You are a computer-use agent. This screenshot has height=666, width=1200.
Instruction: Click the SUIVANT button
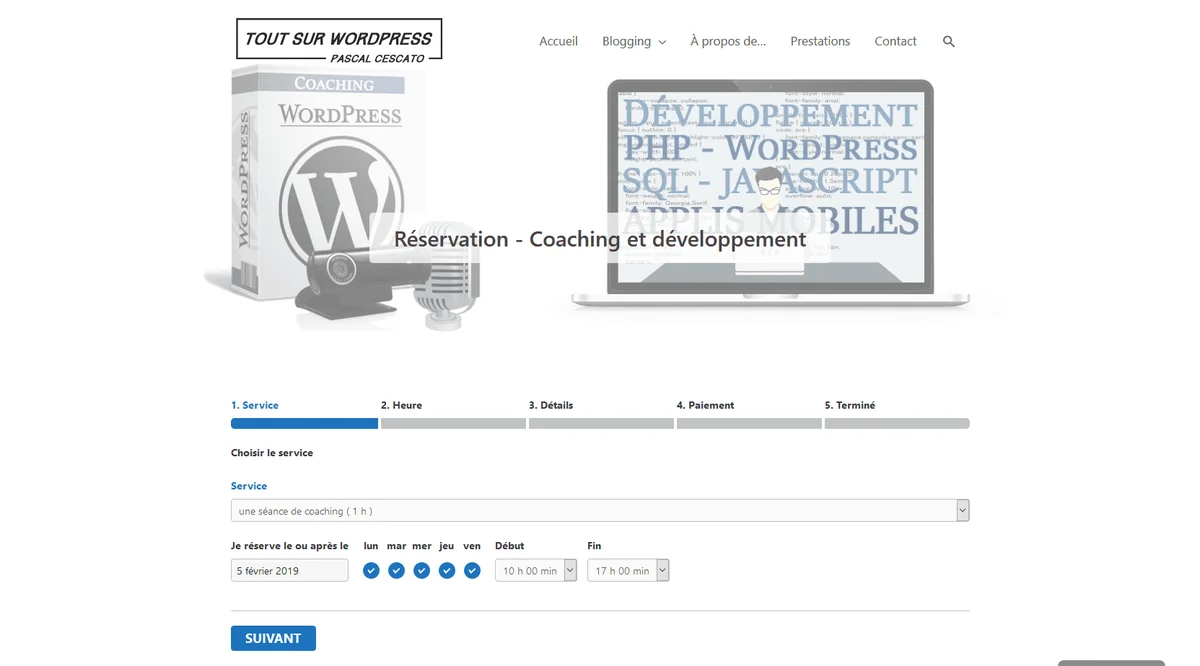273,638
